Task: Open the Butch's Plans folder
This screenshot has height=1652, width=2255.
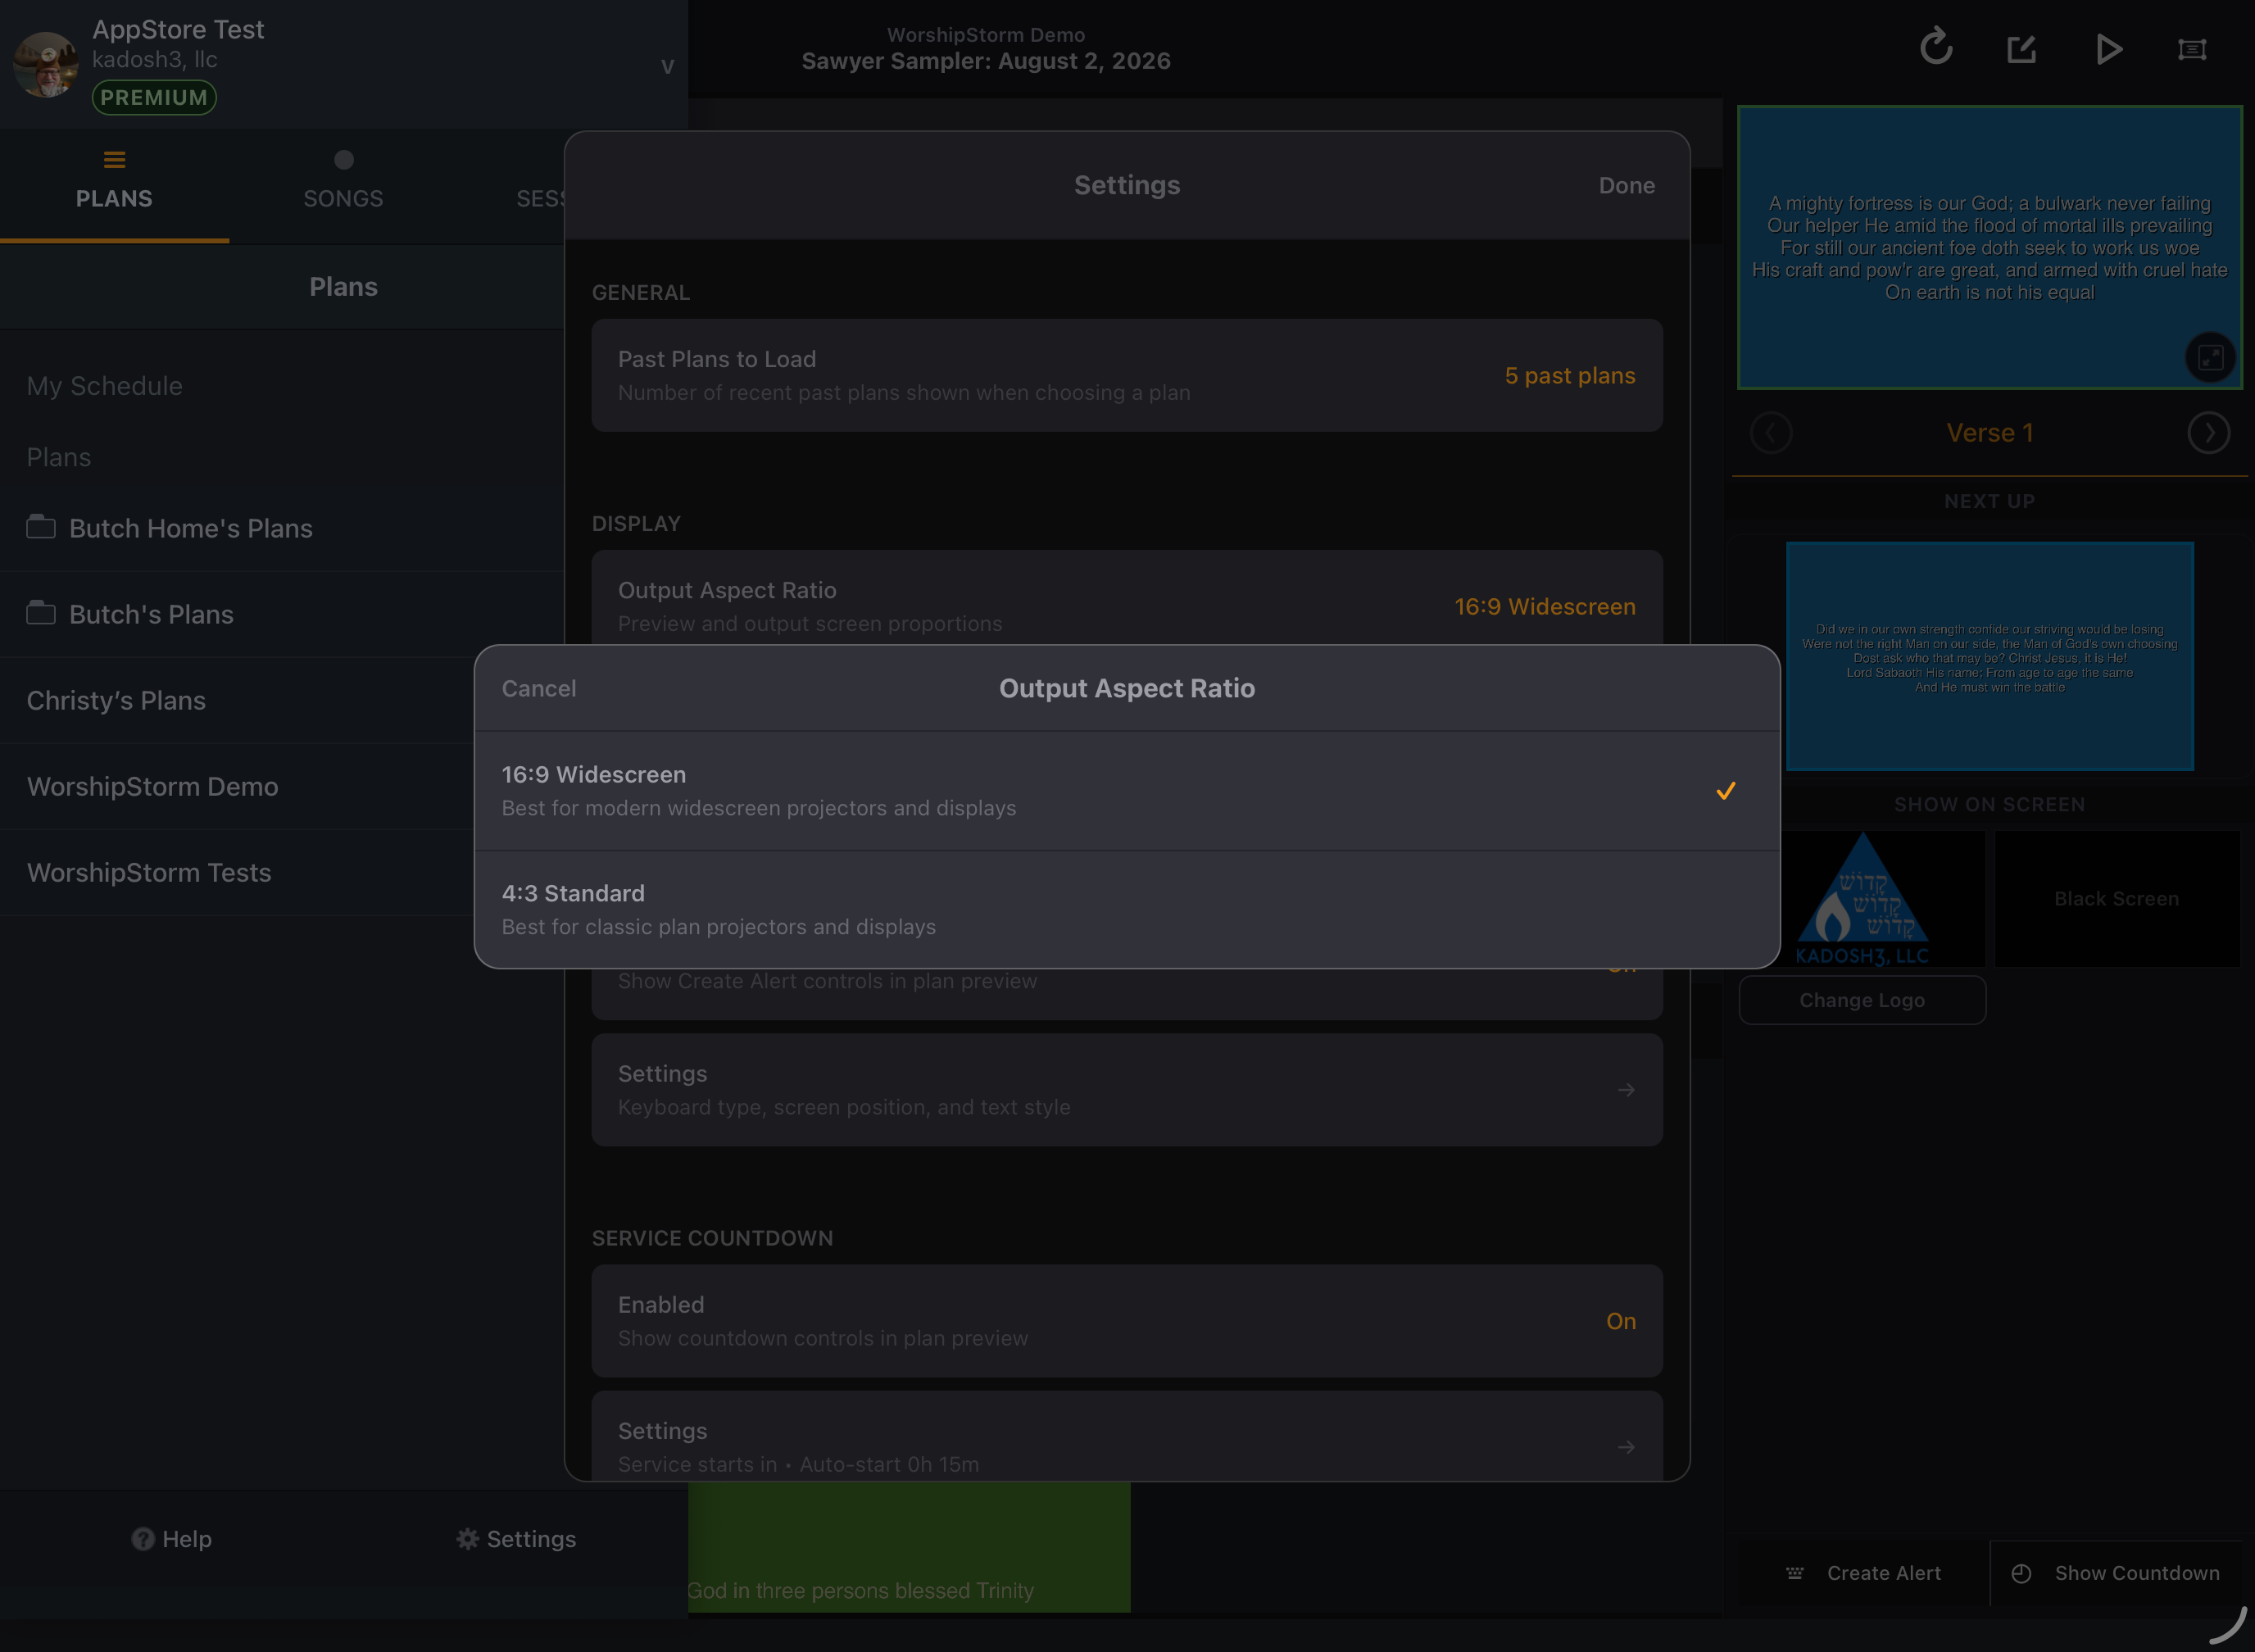Action: (282, 614)
